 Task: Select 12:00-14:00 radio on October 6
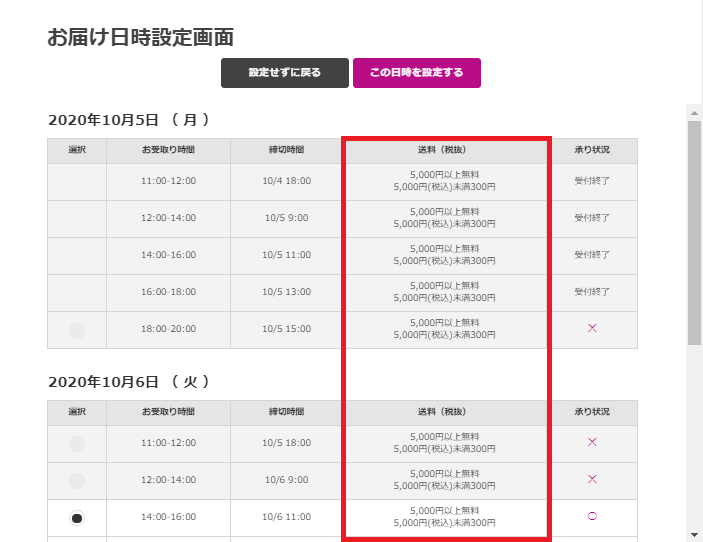pyautogui.click(x=77, y=480)
